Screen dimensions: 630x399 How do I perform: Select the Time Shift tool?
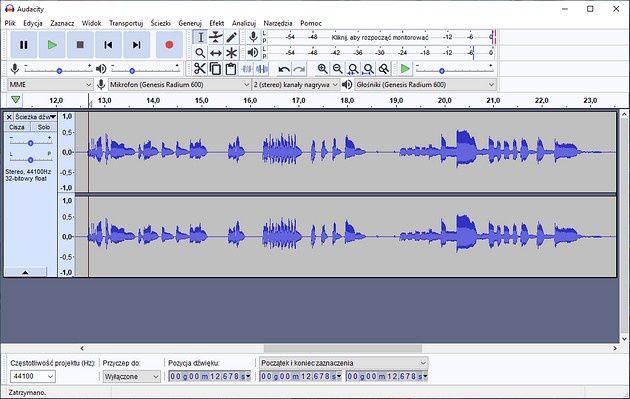216,53
